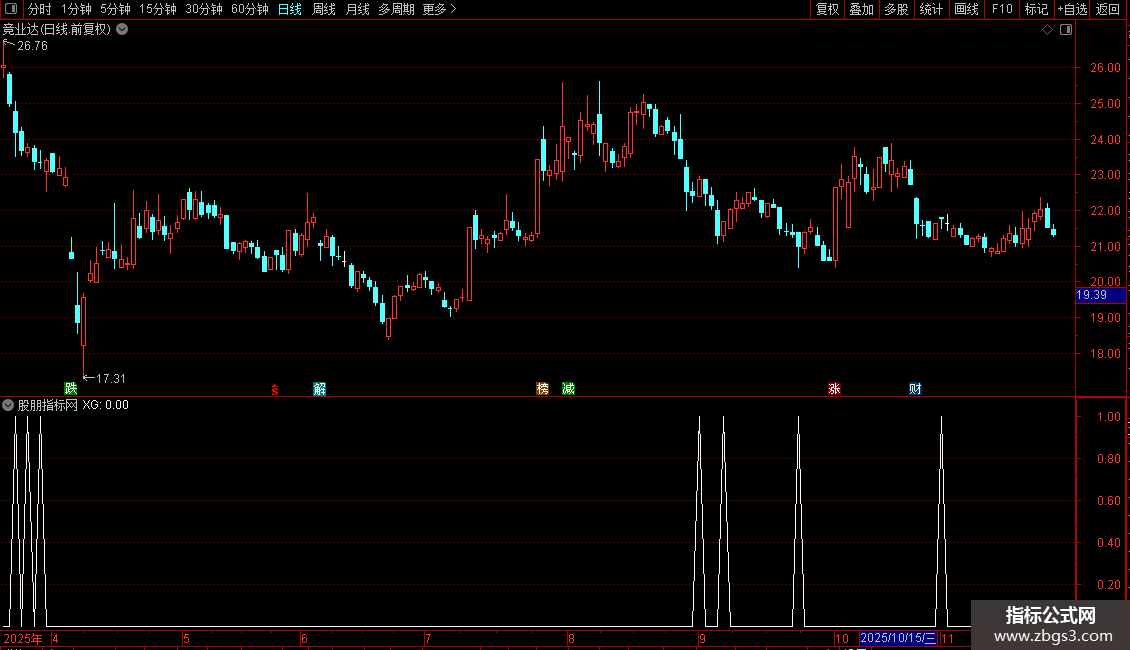The image size is (1130, 650).
Task: Open the stock name dropdown arrow
Action: pyautogui.click(x=123, y=30)
